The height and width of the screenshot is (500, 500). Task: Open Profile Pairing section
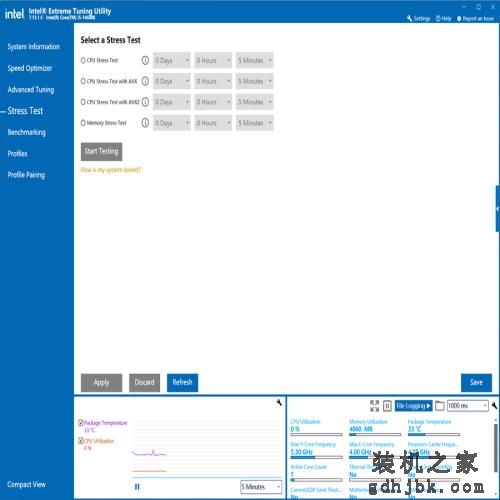26,175
